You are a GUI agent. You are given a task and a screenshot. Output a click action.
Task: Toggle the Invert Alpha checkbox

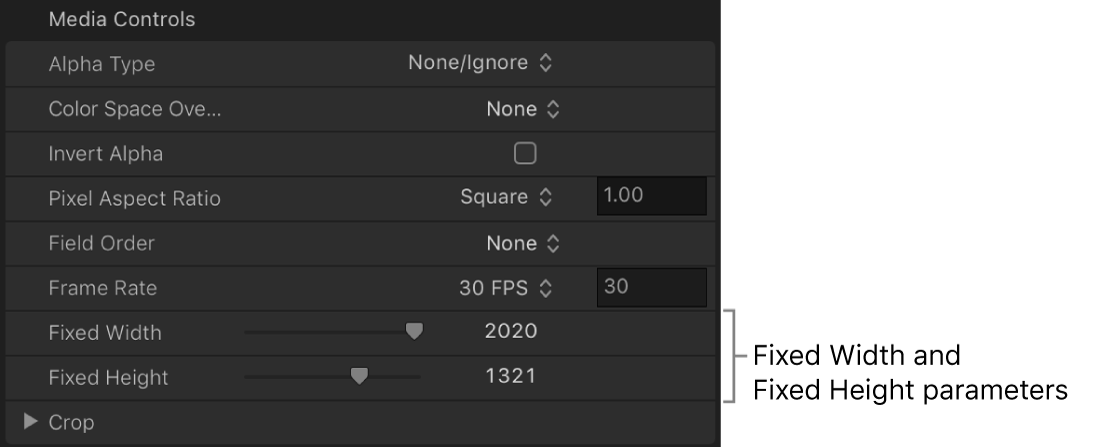(524, 153)
